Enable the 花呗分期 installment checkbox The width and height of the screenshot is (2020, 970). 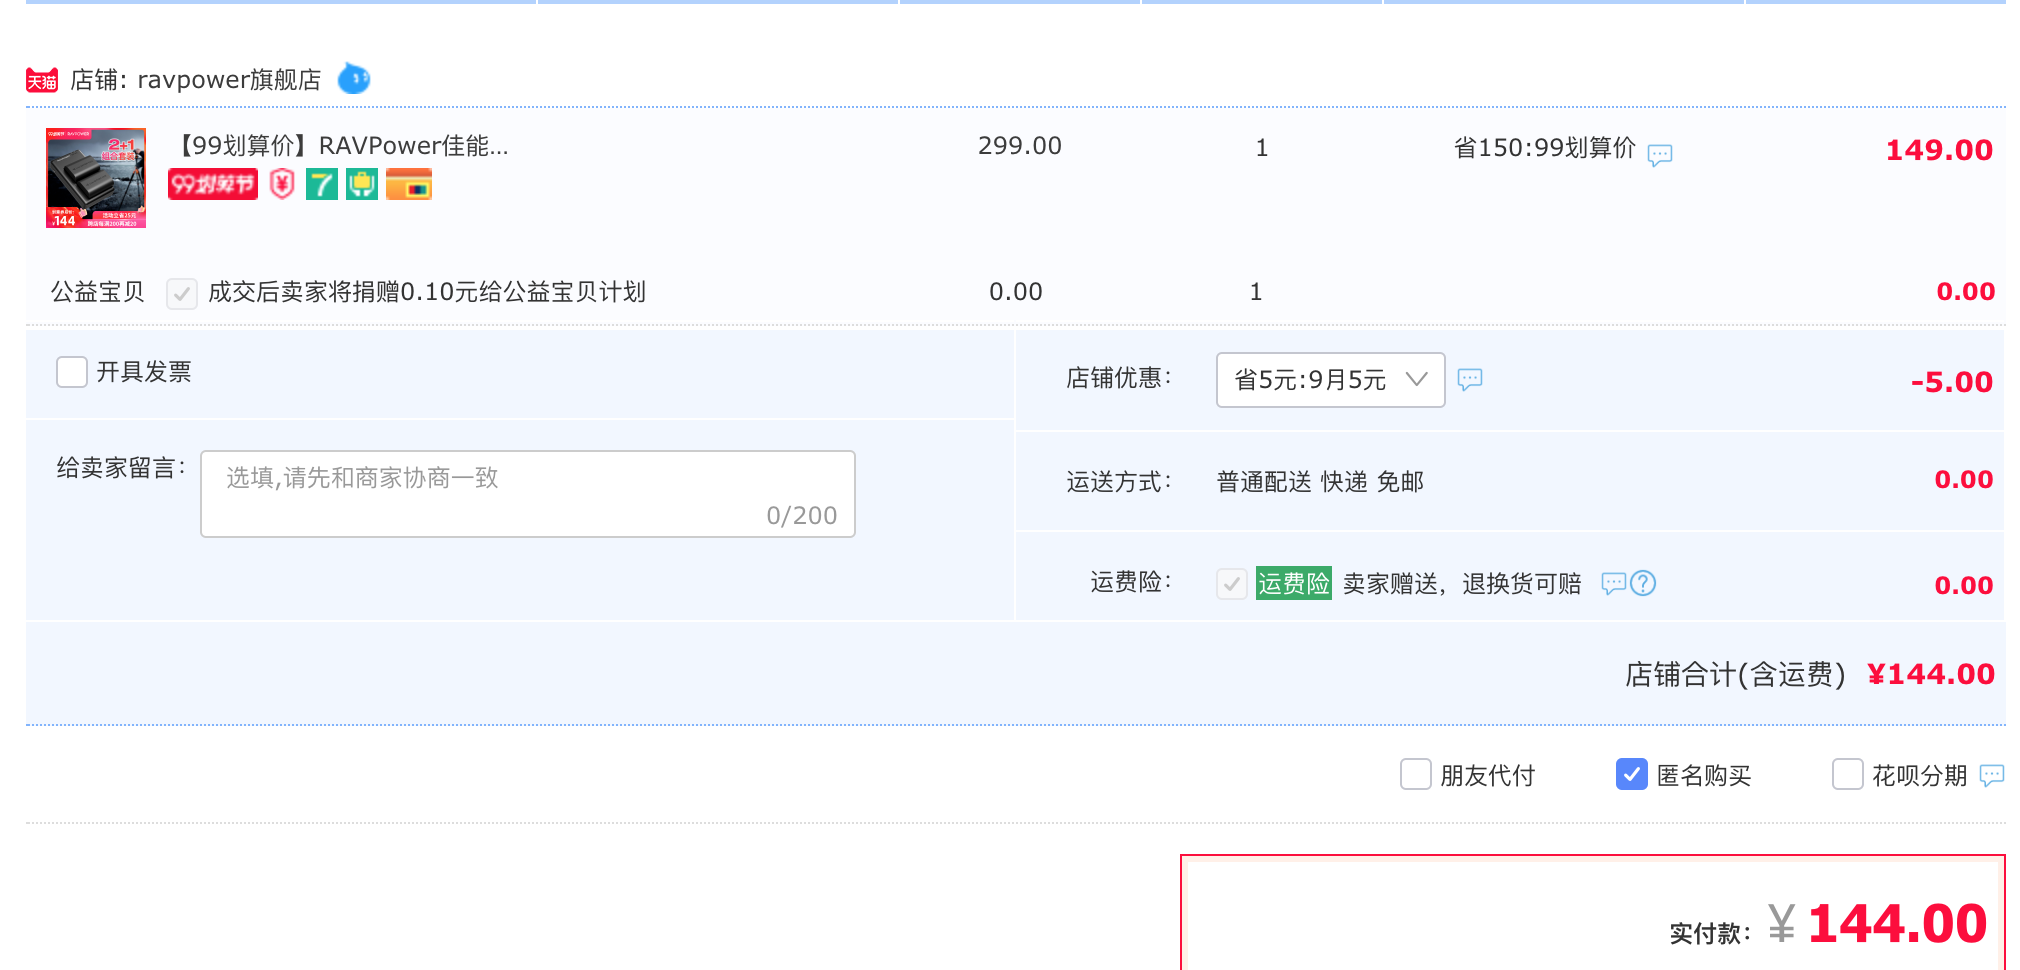[x=1848, y=774]
